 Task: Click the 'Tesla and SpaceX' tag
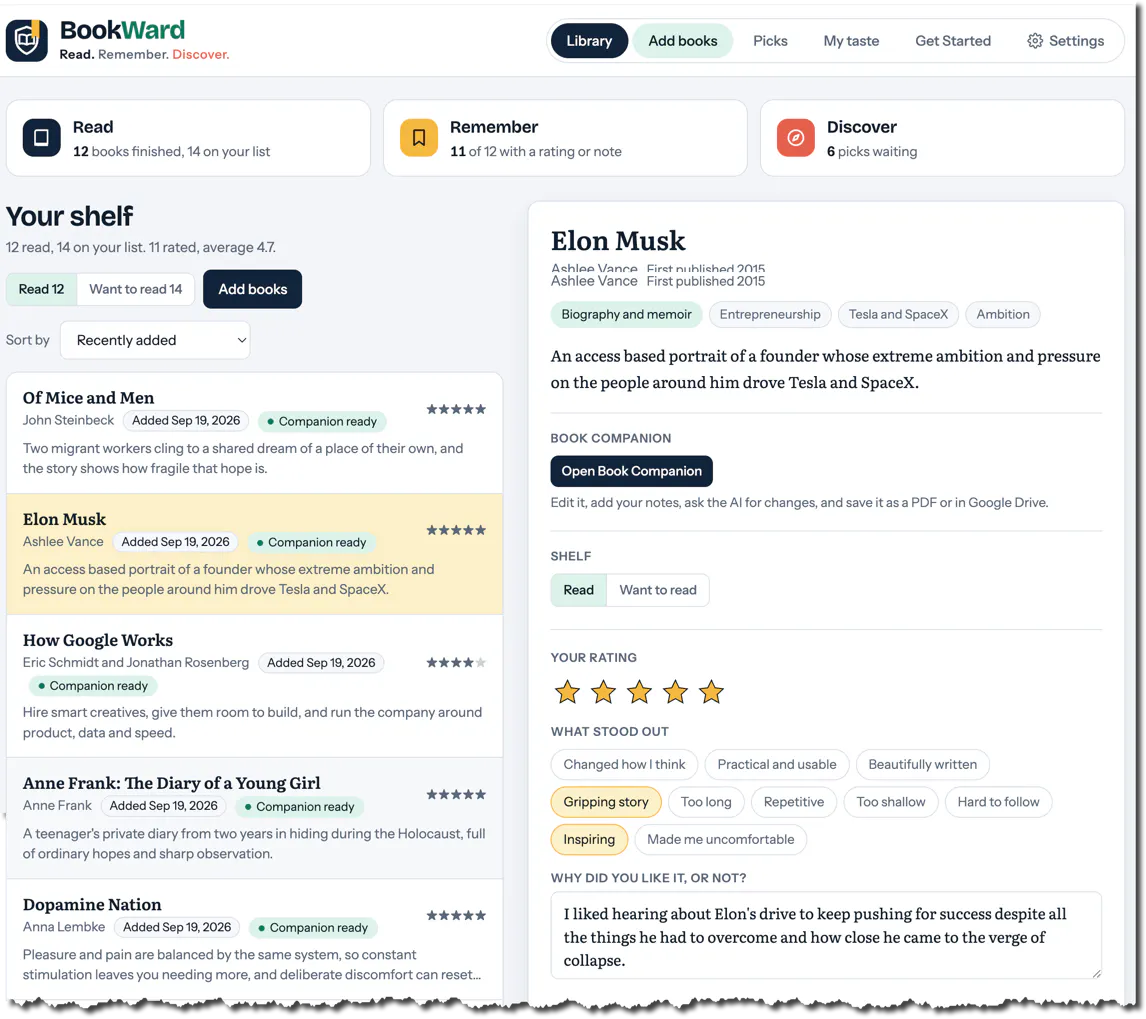(x=898, y=314)
